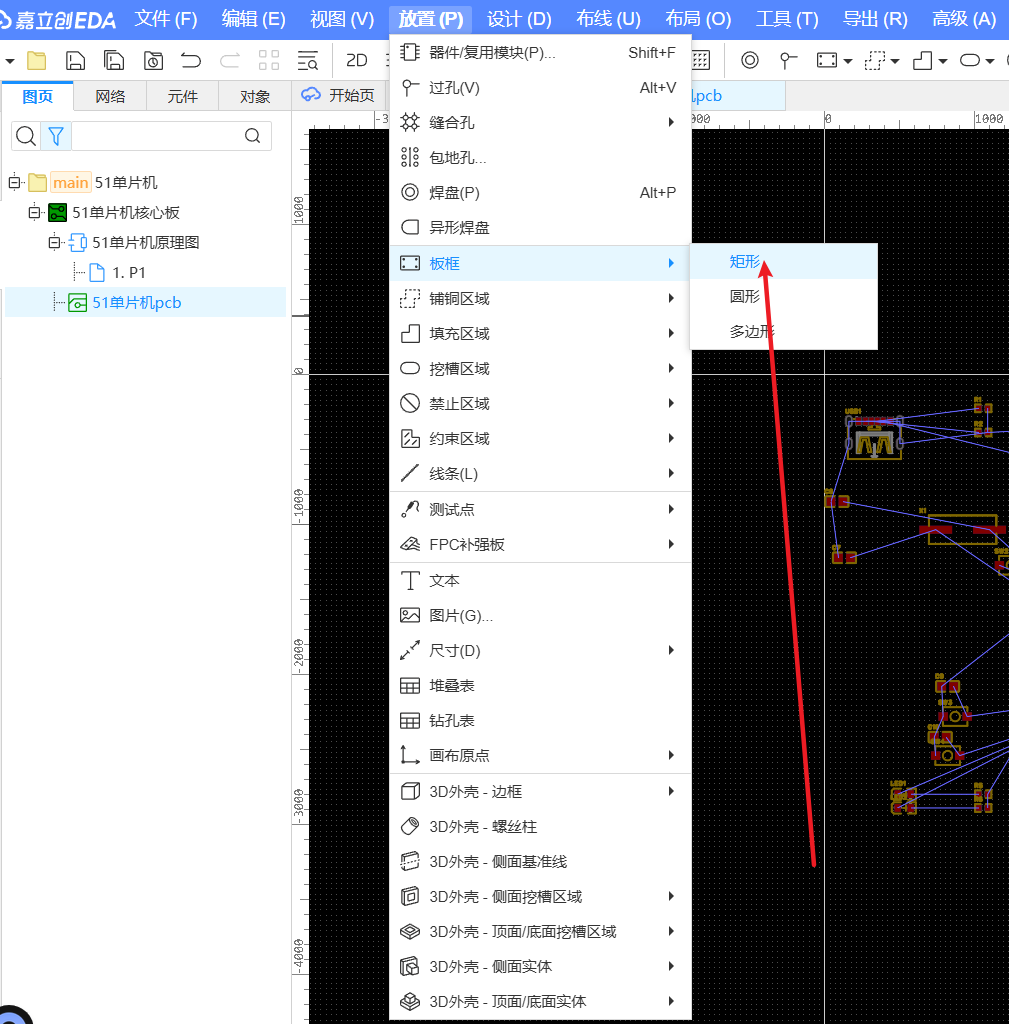This screenshot has width=1009, height=1024.
Task: Collapse the 51单片机原理图 schematic node
Action: click(x=54, y=242)
